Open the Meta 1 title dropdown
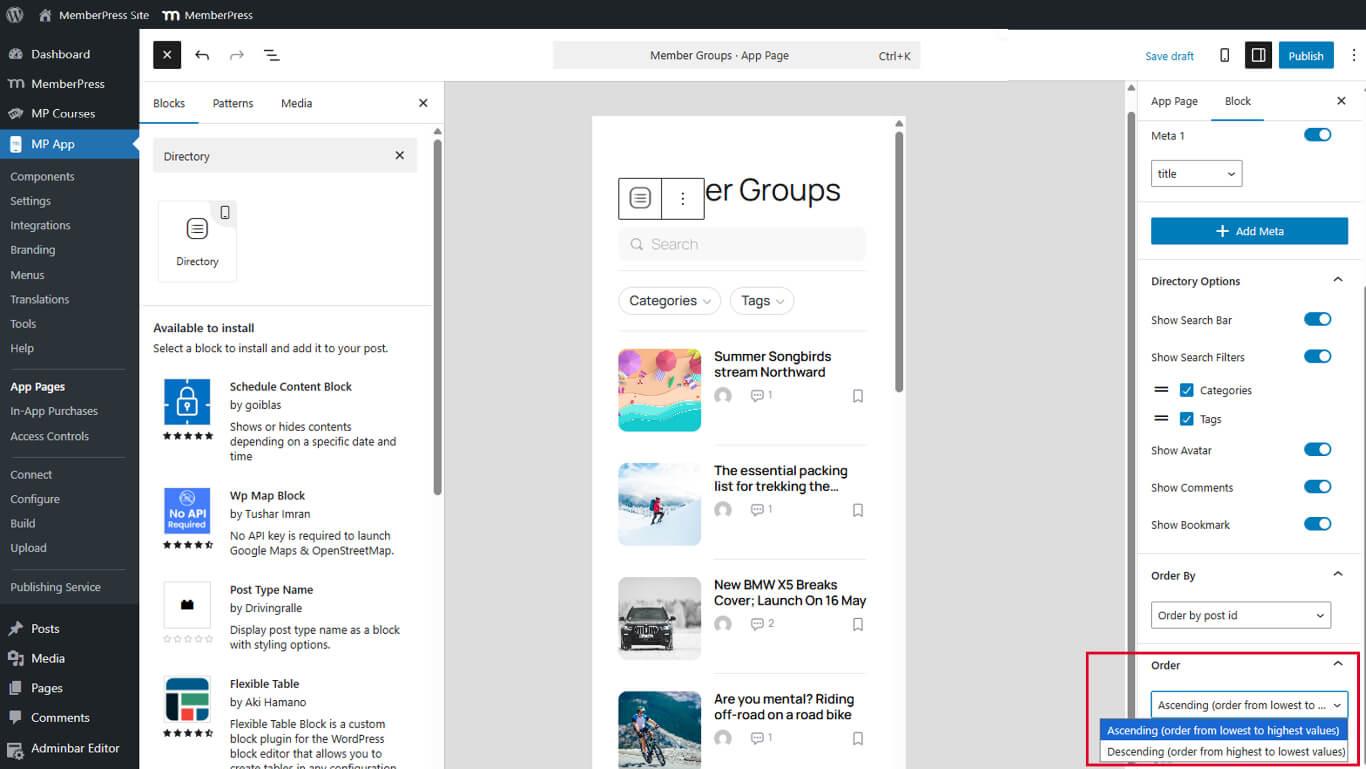Image resolution: width=1366 pixels, height=769 pixels. pyautogui.click(x=1196, y=174)
